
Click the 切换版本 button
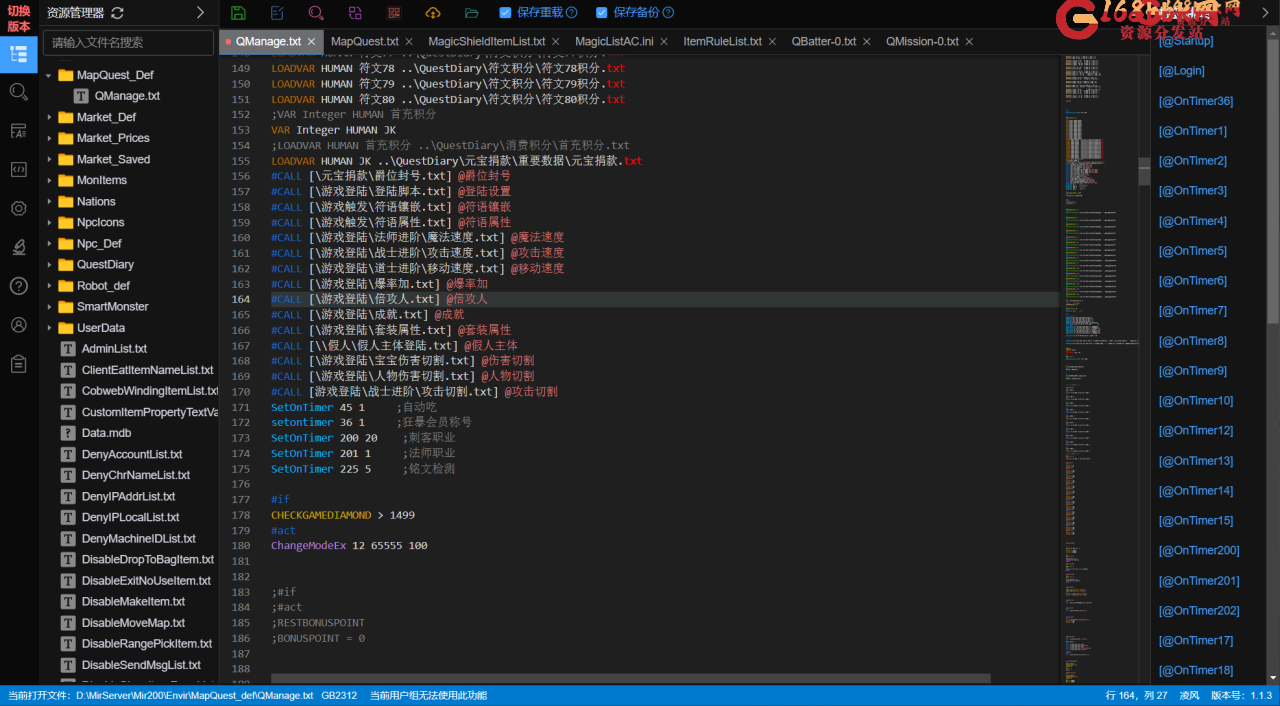click(x=18, y=19)
